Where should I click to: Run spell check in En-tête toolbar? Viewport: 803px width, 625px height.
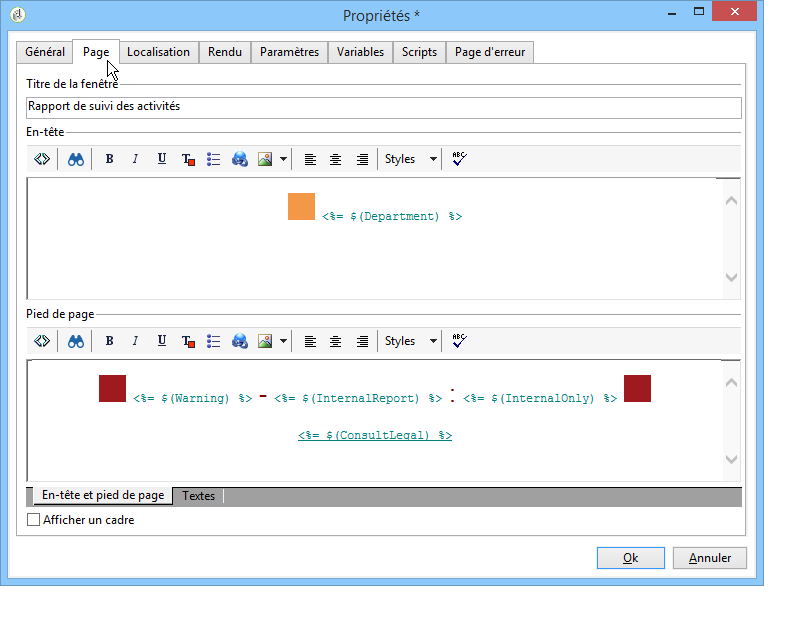(459, 159)
